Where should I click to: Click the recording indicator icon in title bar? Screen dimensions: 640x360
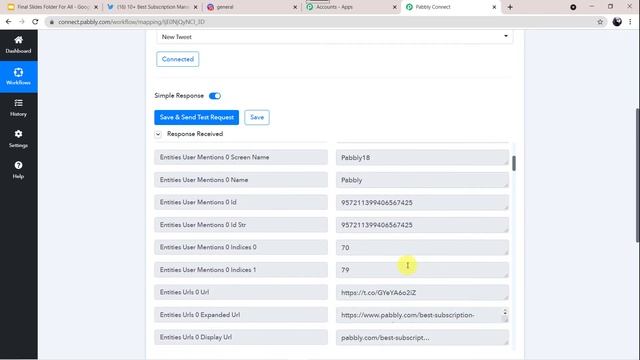[x=573, y=7]
